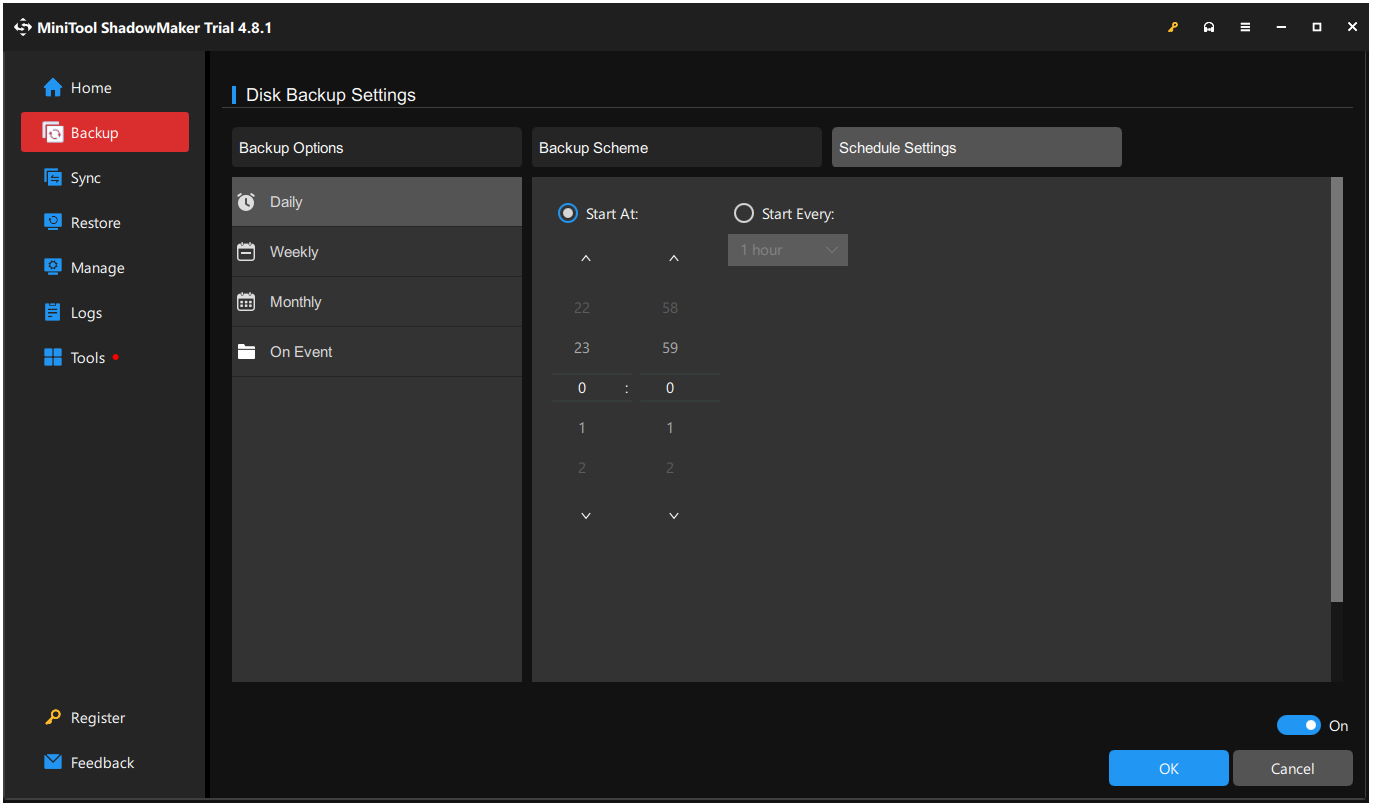
Task: Click the alarm clock icon beside Daily
Action: pos(246,202)
